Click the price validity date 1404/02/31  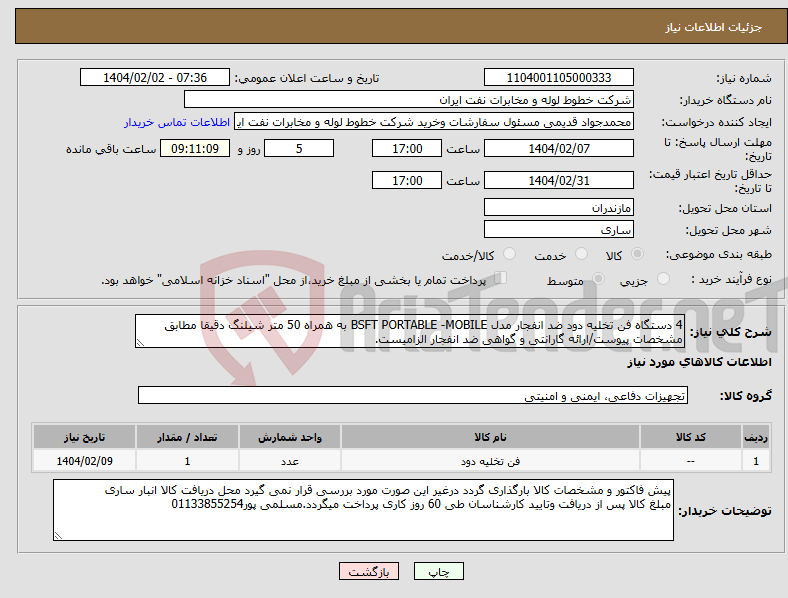[559, 180]
